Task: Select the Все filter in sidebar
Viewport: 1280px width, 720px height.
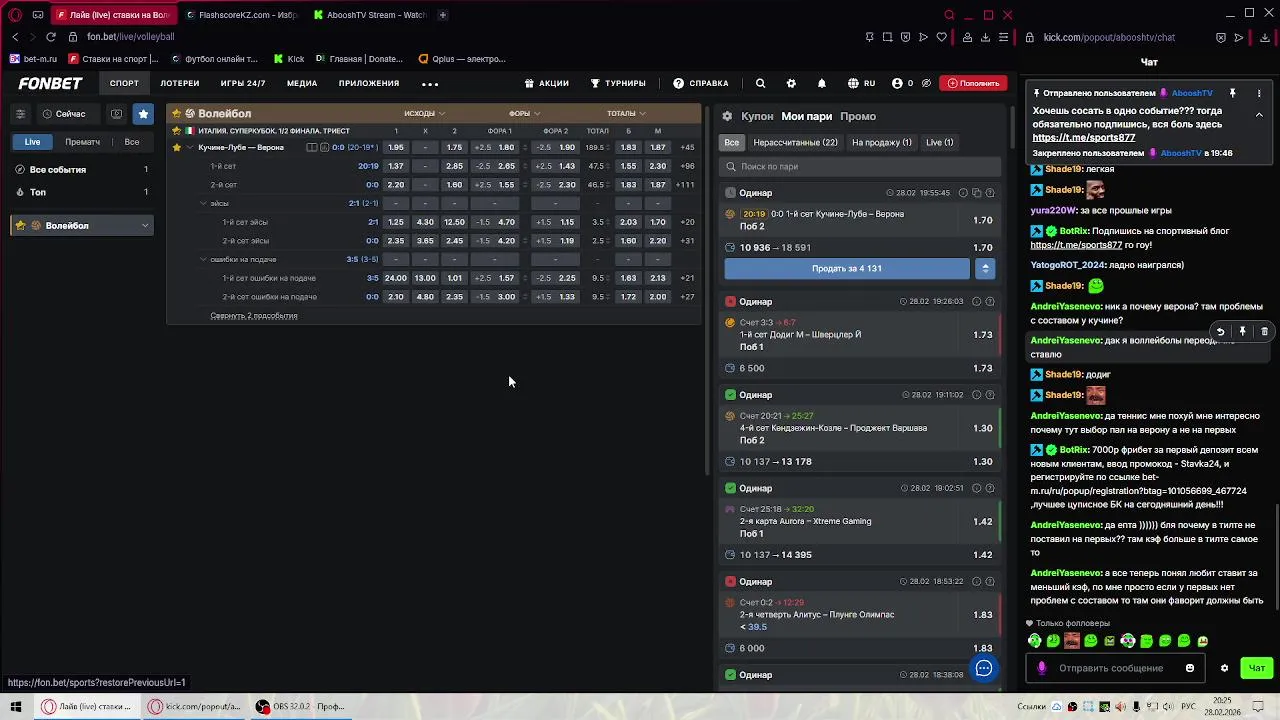Action: (x=132, y=142)
